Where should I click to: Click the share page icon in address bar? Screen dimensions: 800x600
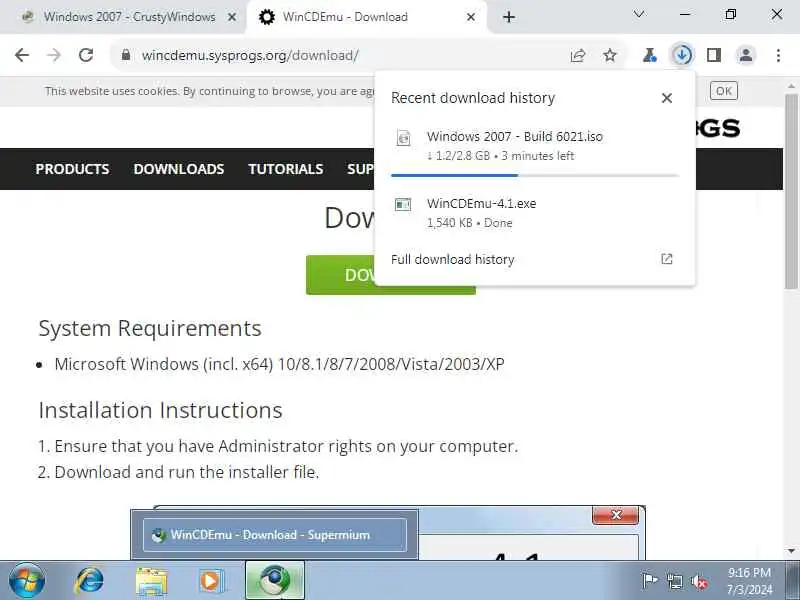pyautogui.click(x=578, y=55)
